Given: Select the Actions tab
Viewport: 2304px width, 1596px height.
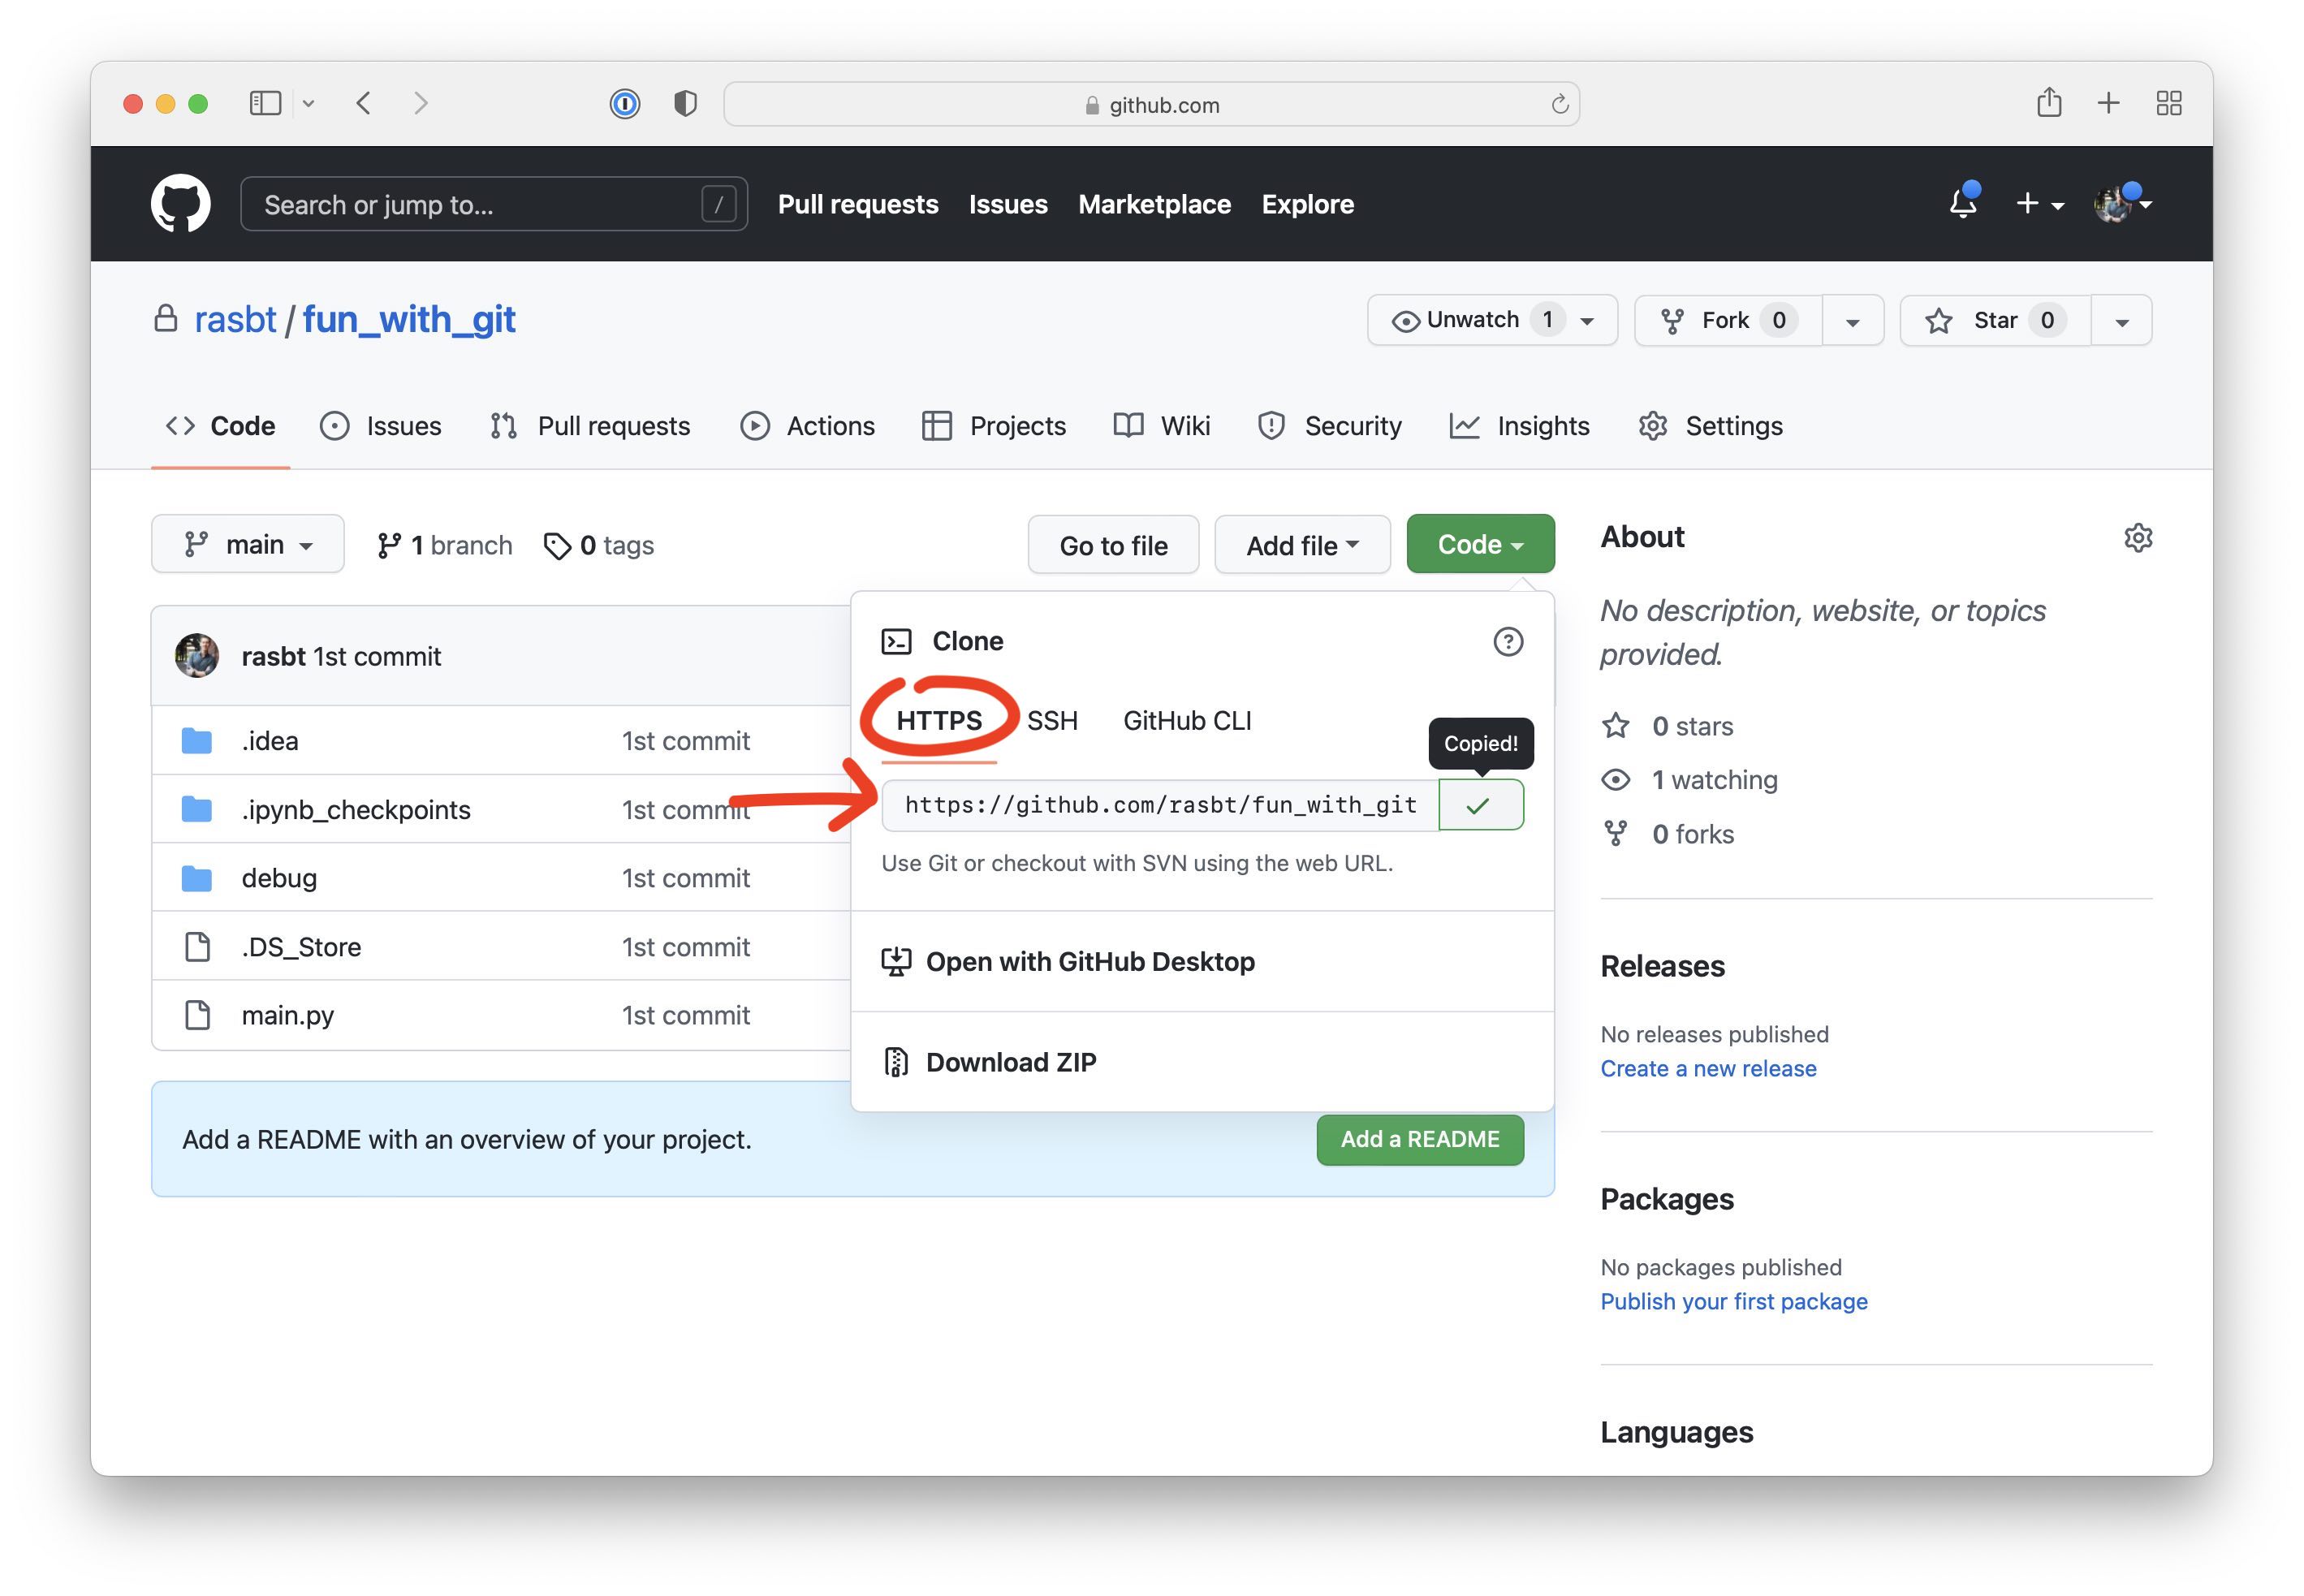Looking at the screenshot, I should pyautogui.click(x=807, y=426).
